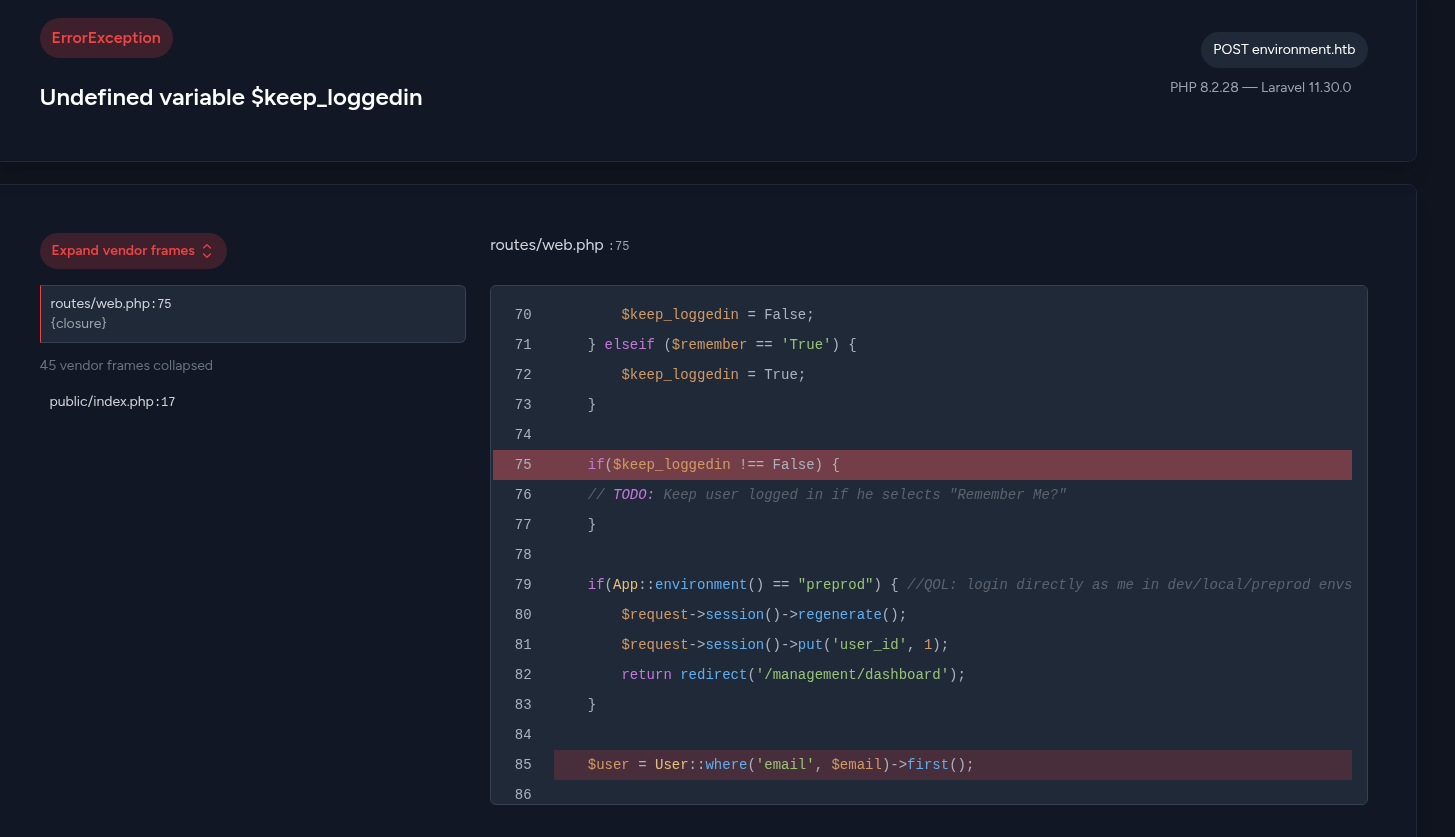Click line number 79 in gutter

[523, 585]
